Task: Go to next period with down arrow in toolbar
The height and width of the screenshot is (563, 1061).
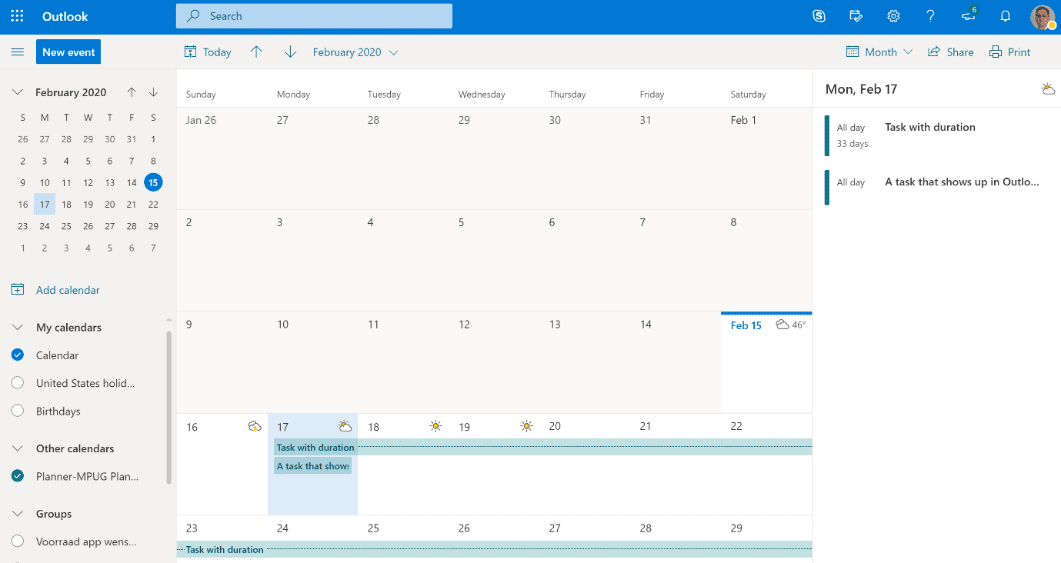Action: (290, 52)
